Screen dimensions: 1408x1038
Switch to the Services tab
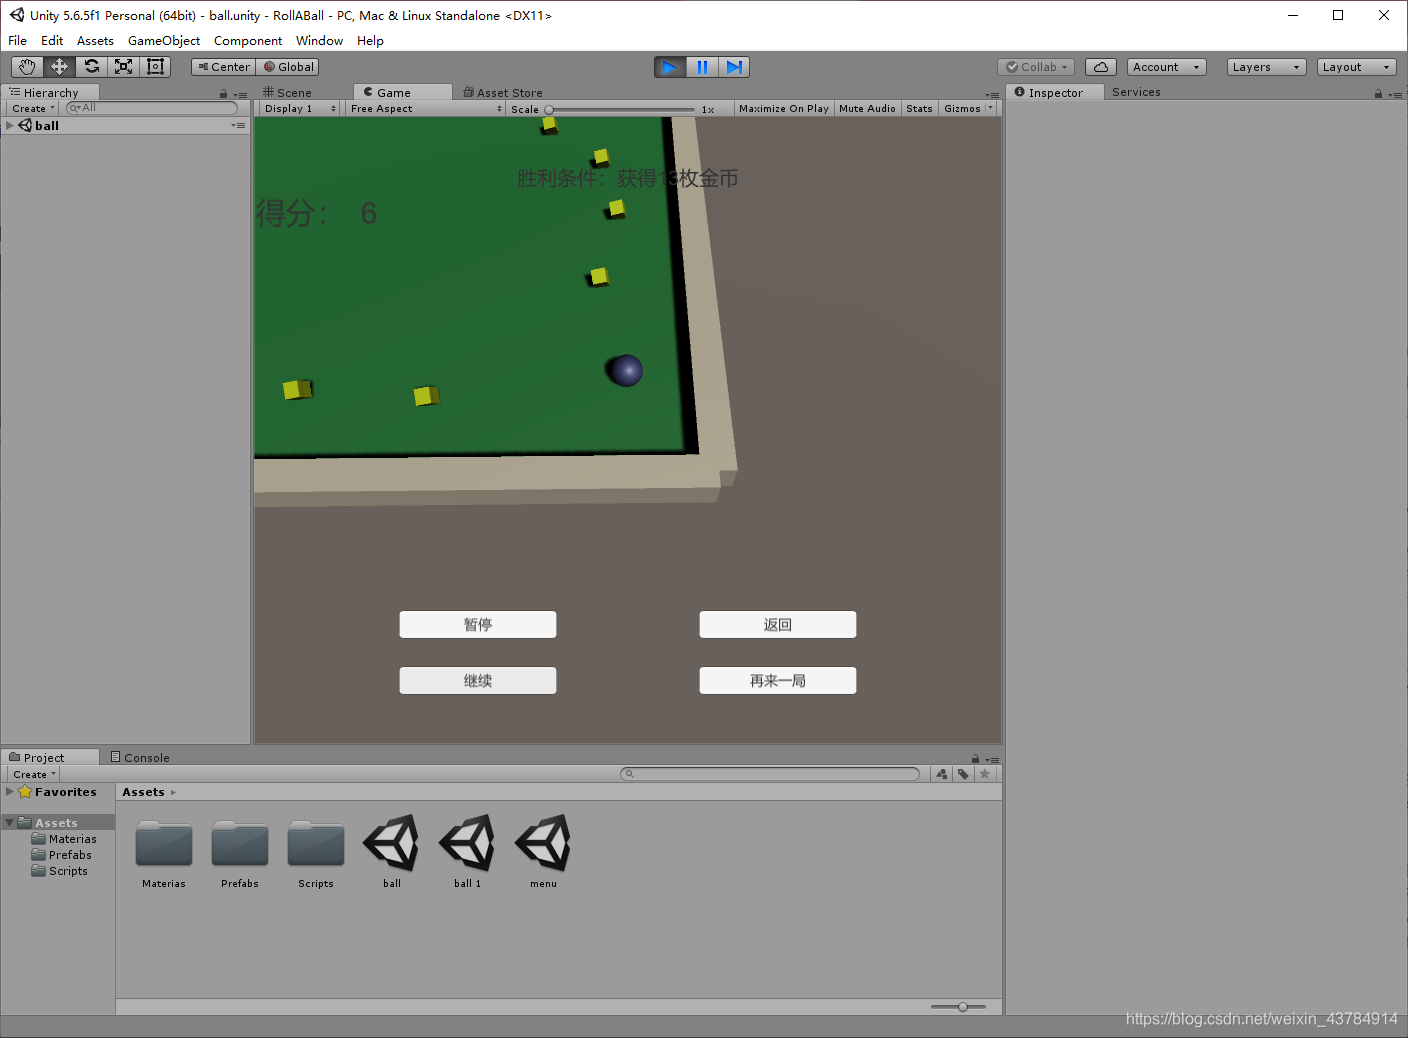click(x=1136, y=92)
